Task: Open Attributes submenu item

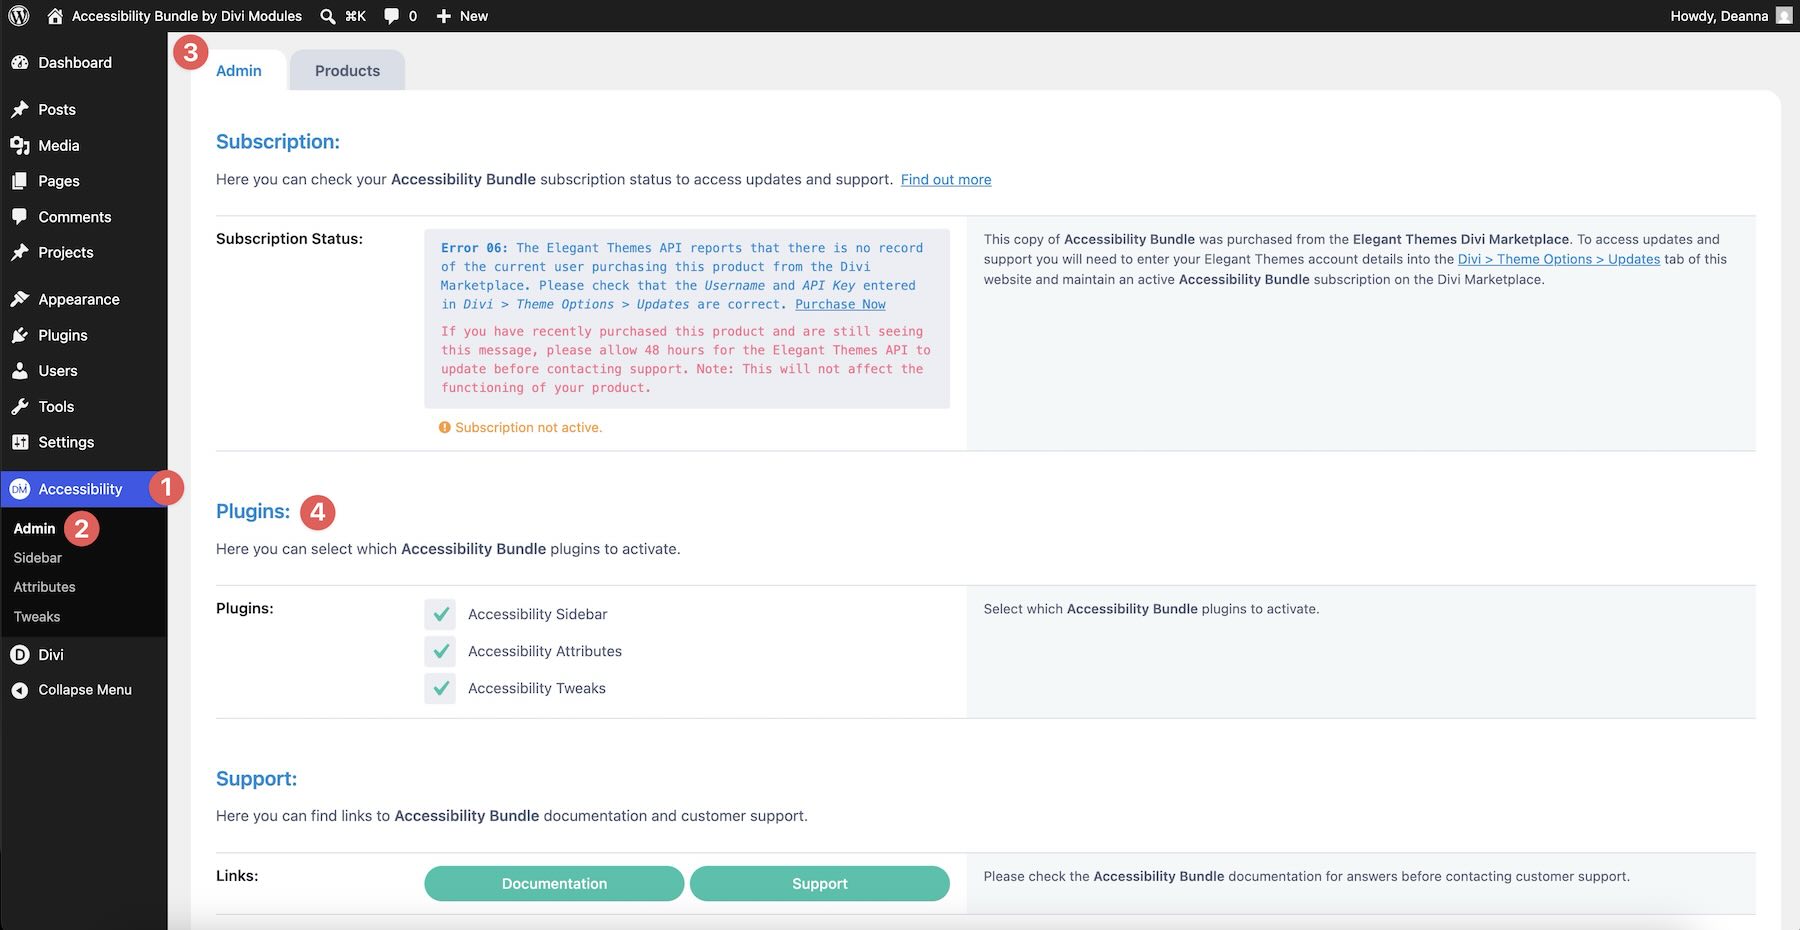Action: pyautogui.click(x=45, y=587)
